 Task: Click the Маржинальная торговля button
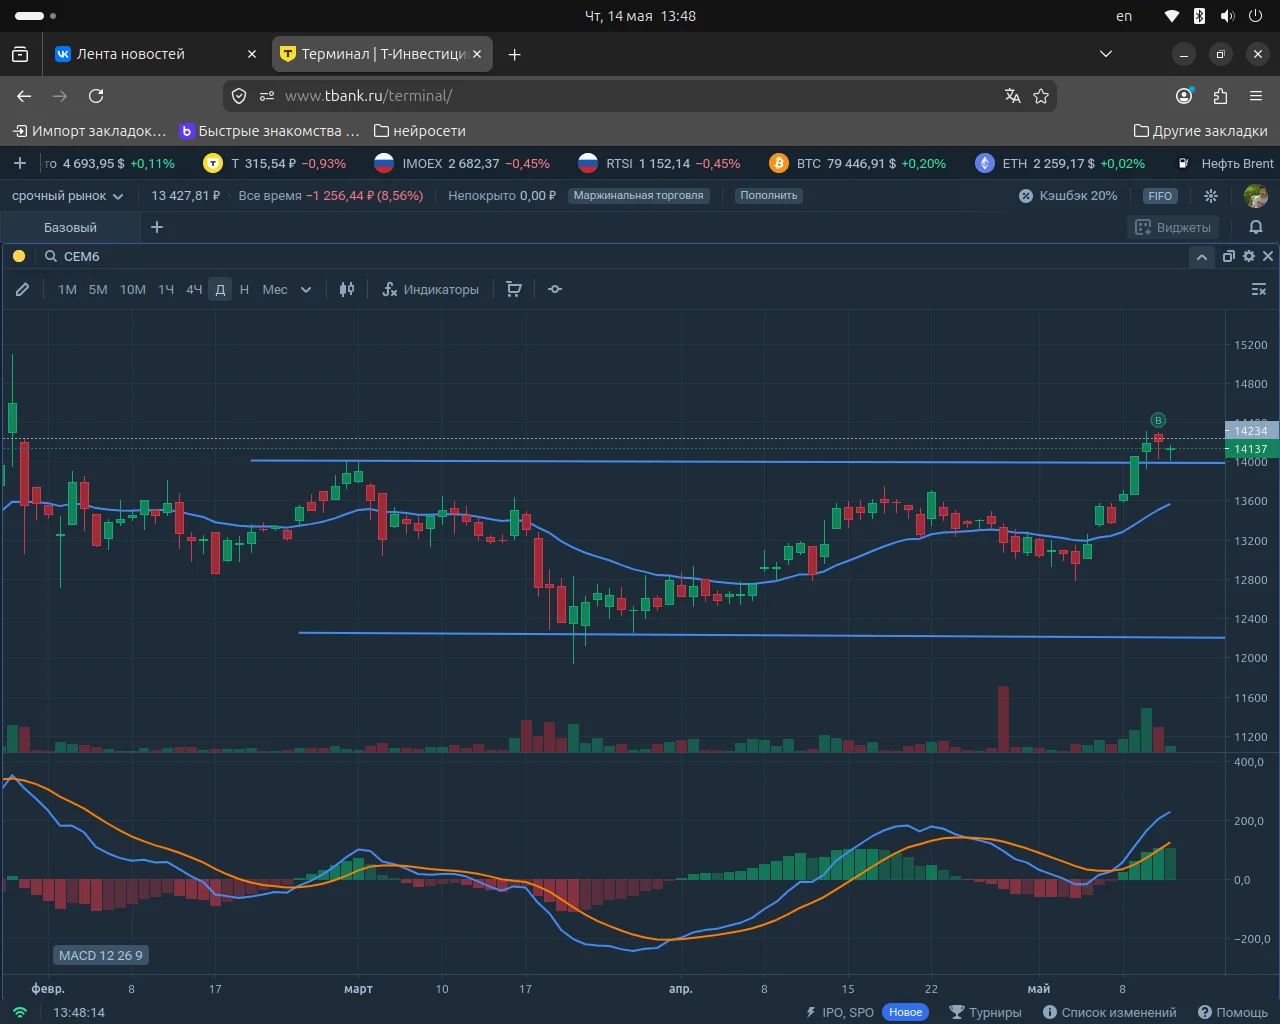pos(639,196)
